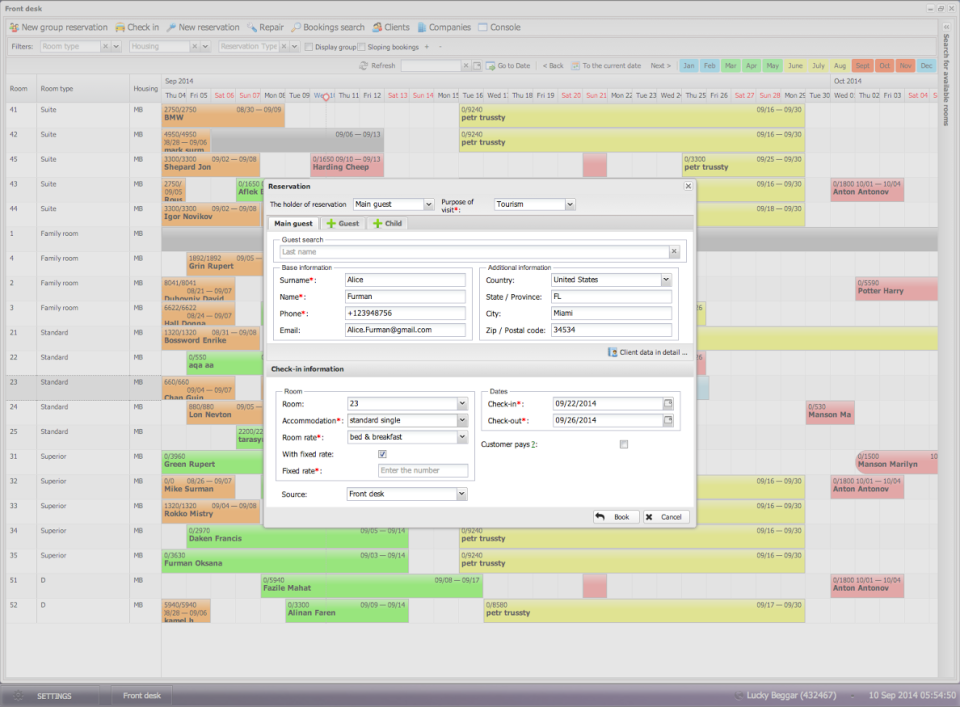Jump to the Sept month tab

(863, 65)
